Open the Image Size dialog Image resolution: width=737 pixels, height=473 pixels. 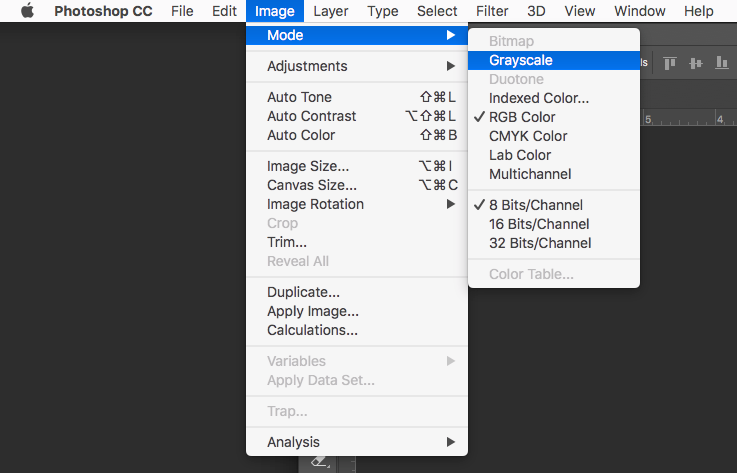click(x=357, y=166)
